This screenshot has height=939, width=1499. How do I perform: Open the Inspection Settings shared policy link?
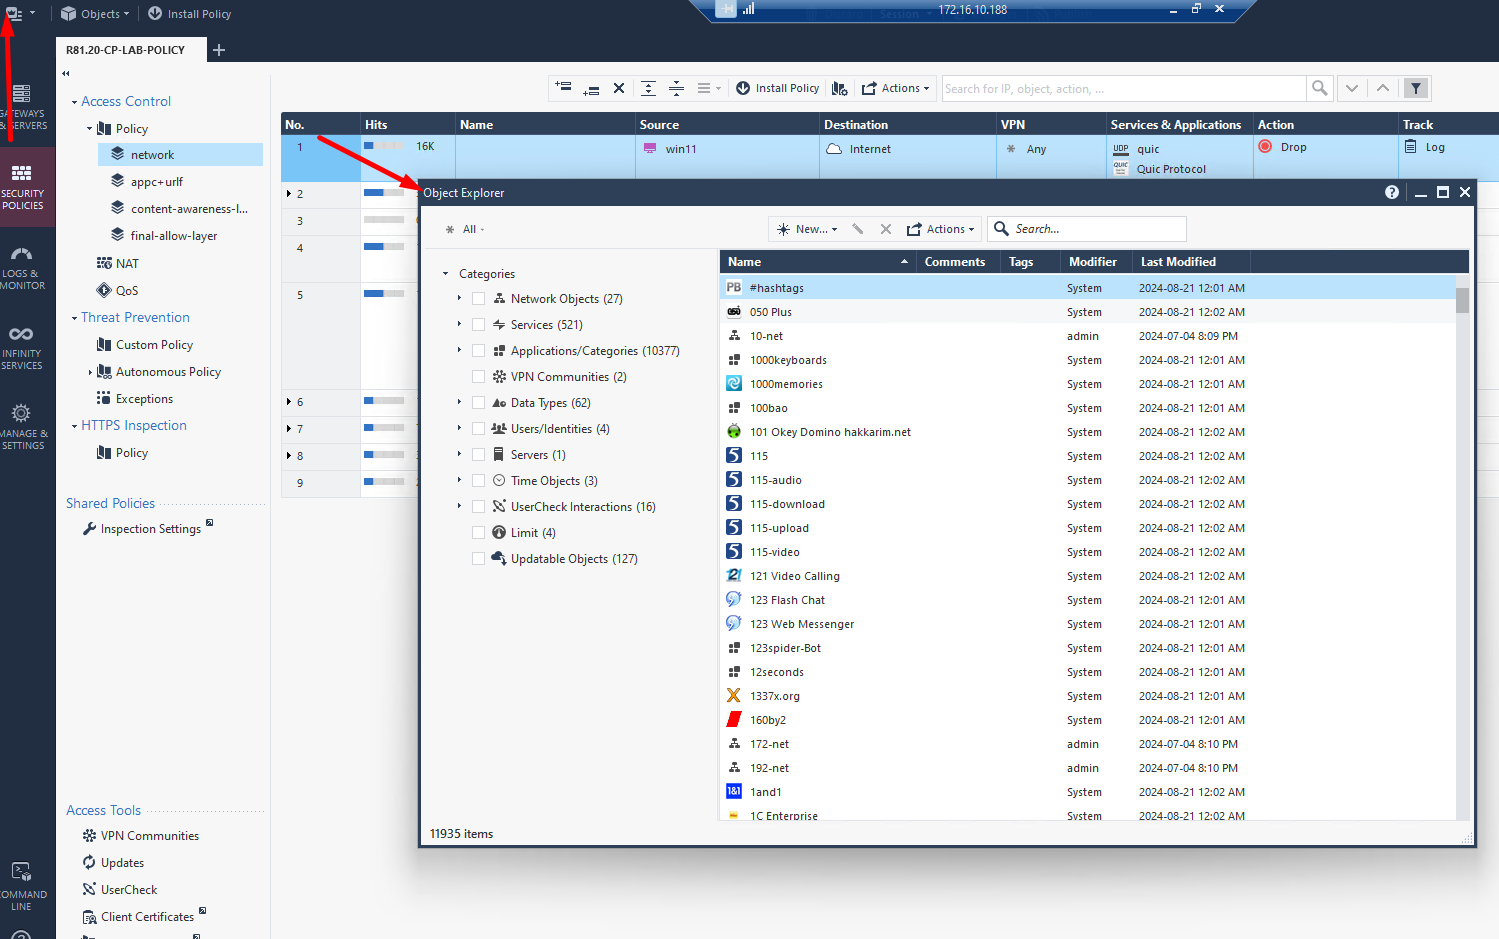pos(151,529)
